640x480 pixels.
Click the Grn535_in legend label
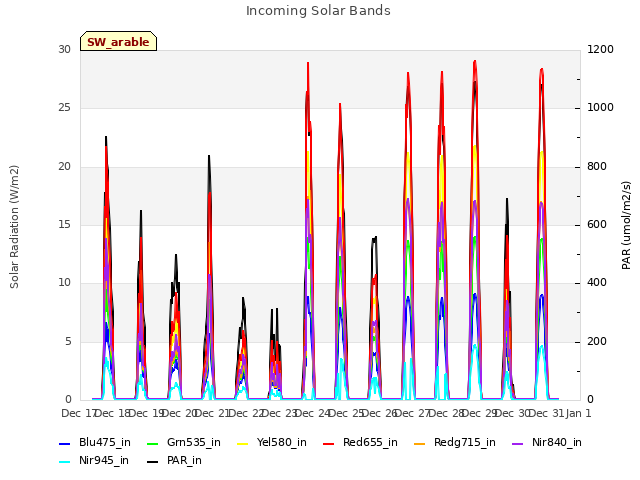coord(194,442)
